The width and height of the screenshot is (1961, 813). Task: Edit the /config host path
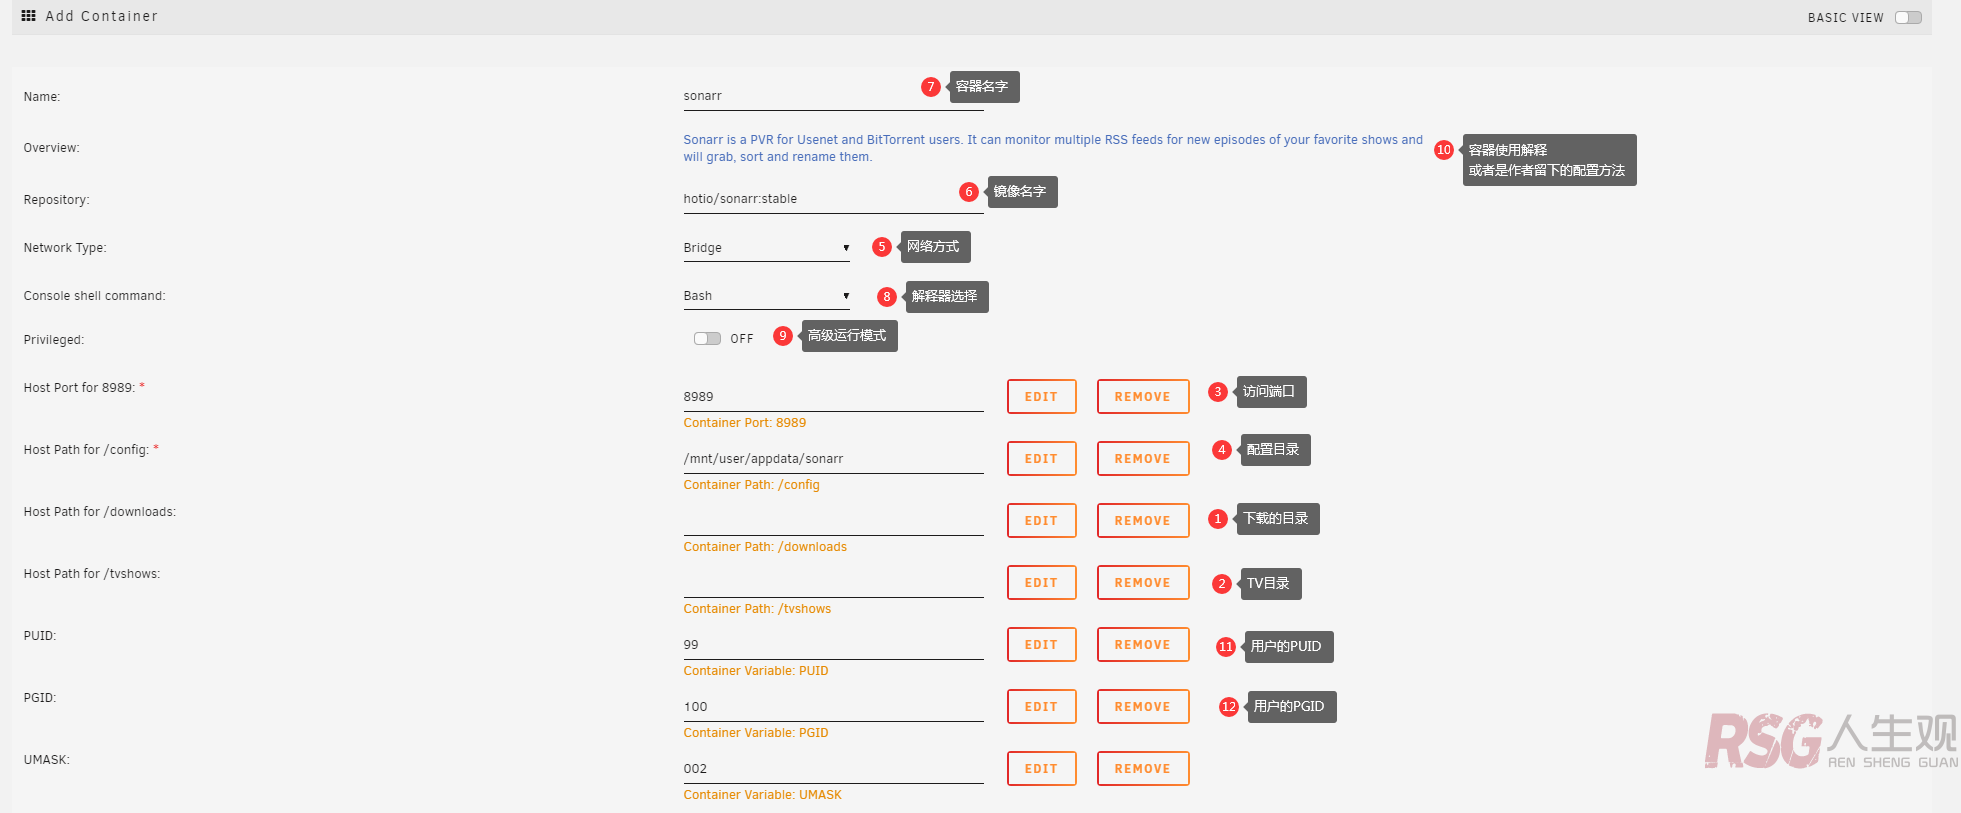[1041, 459]
